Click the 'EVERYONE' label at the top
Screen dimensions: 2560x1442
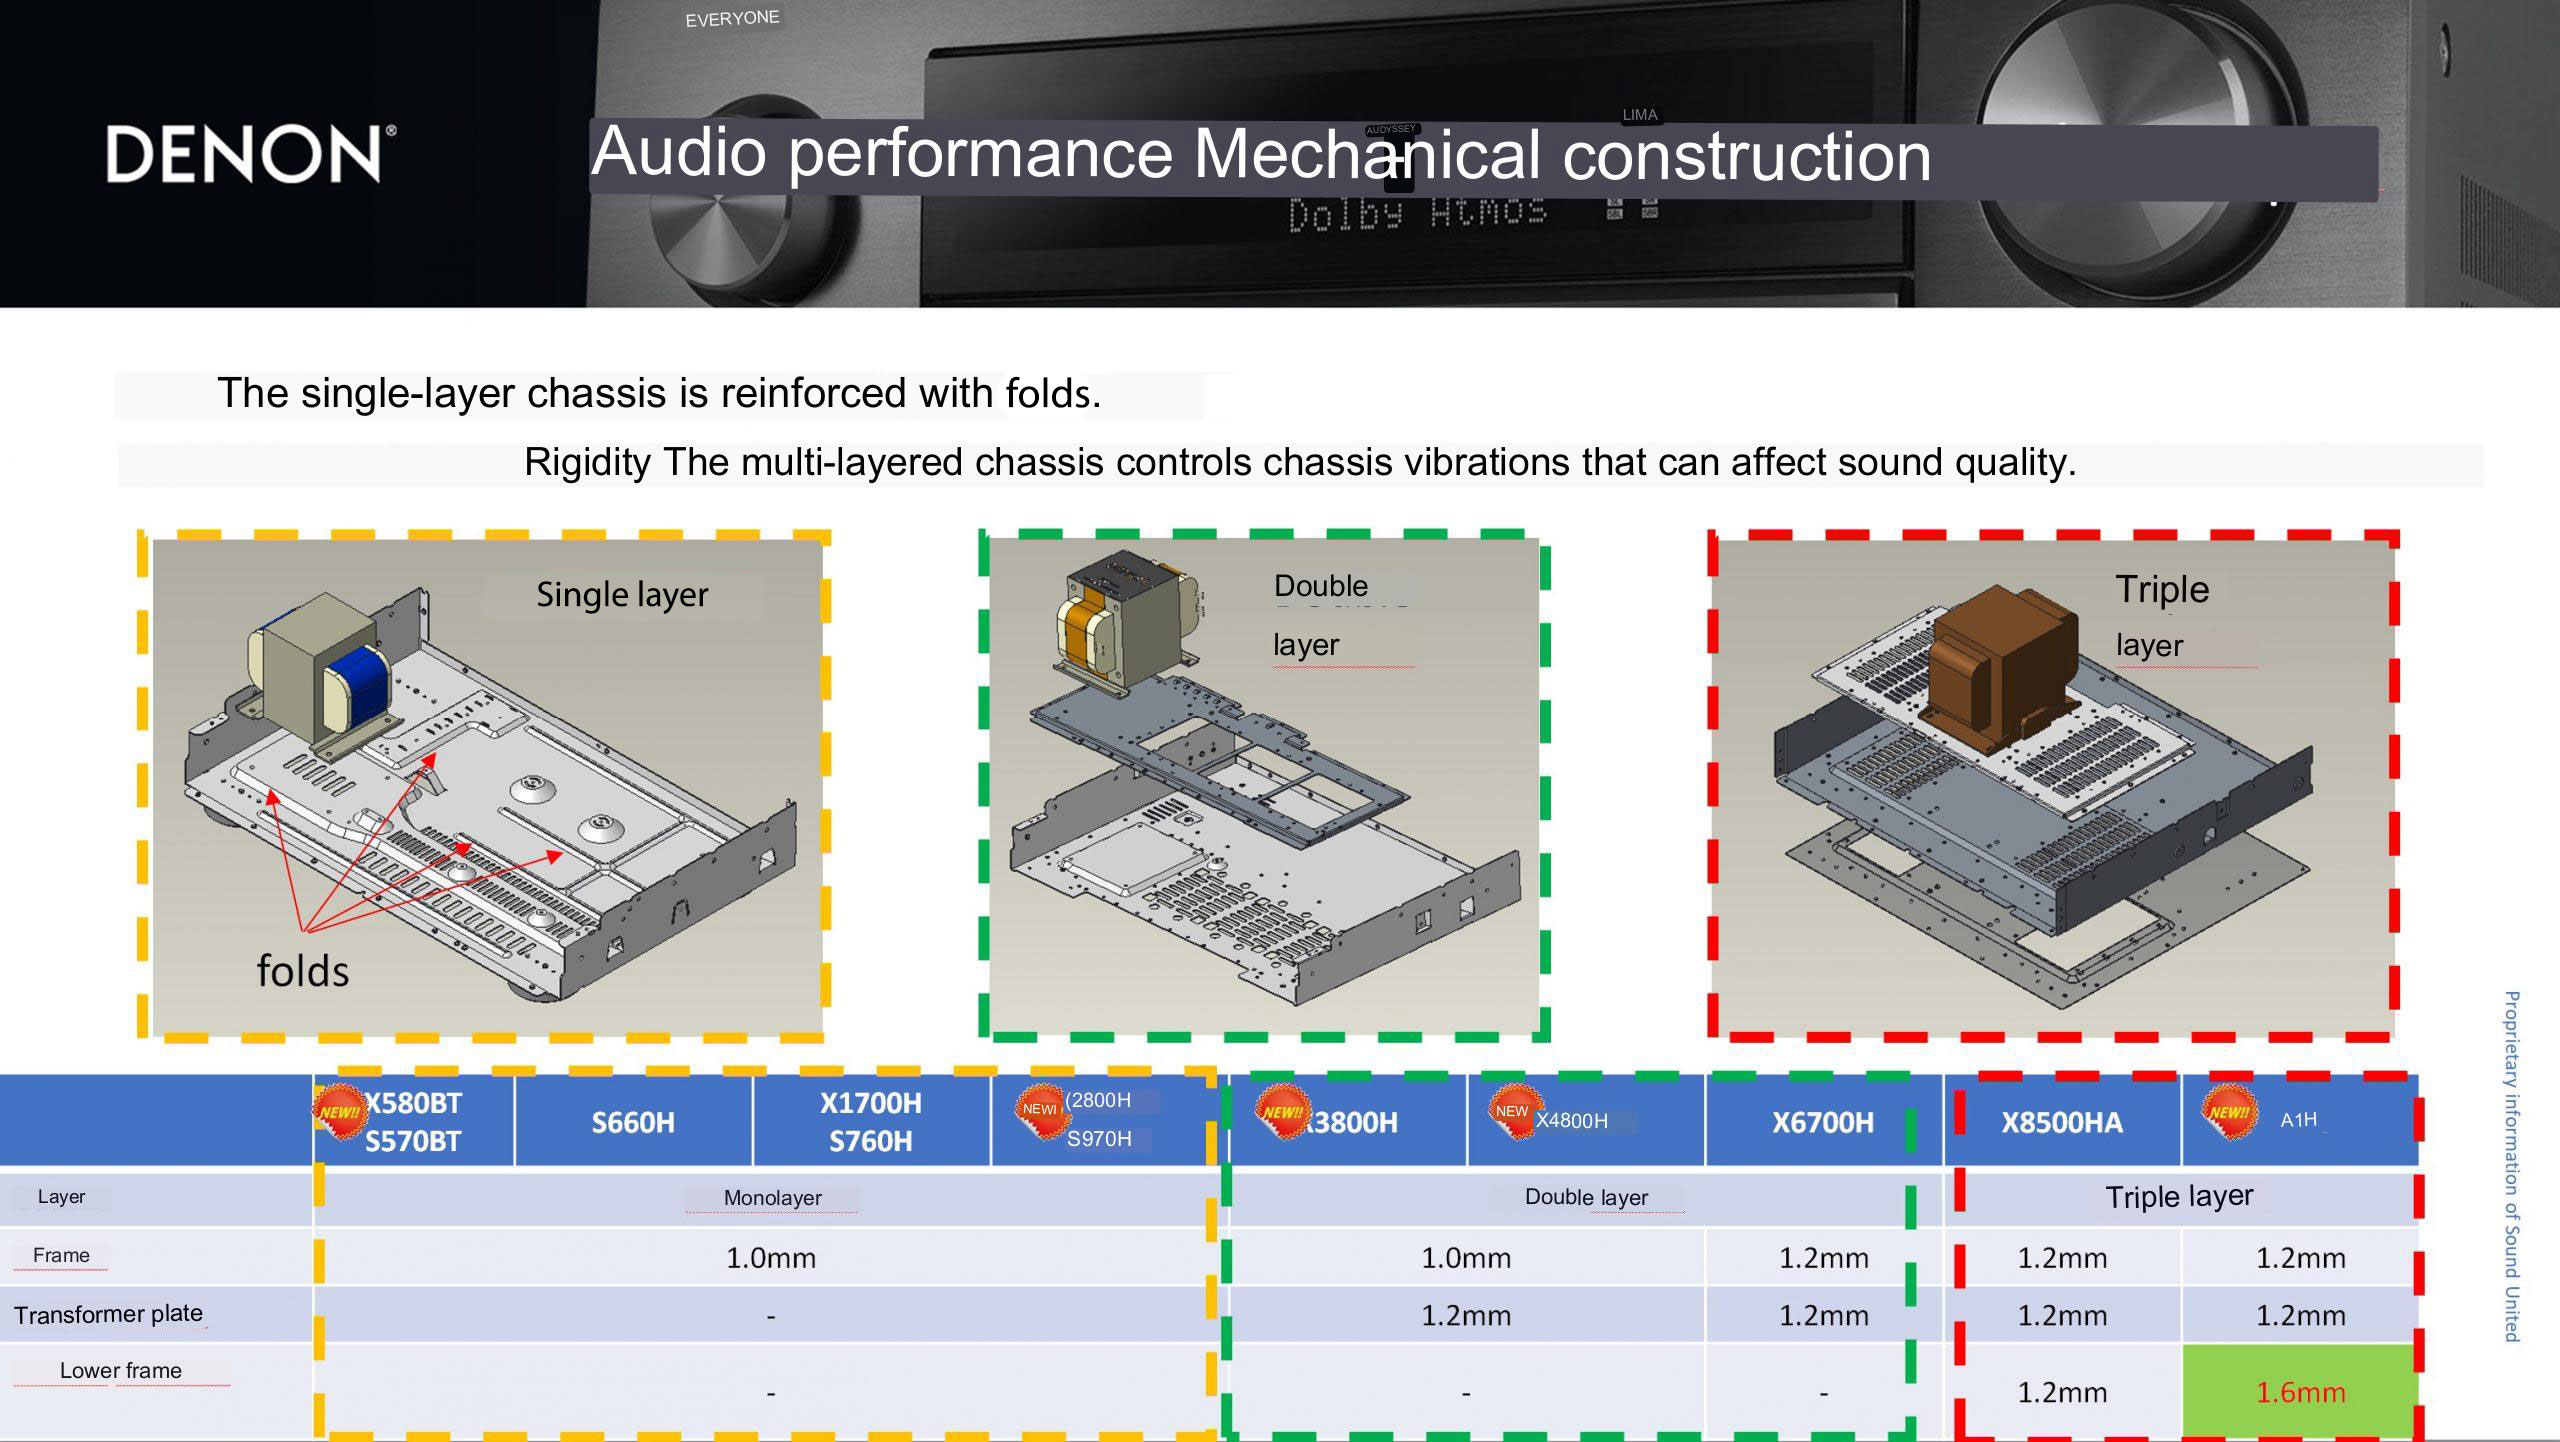(x=732, y=18)
